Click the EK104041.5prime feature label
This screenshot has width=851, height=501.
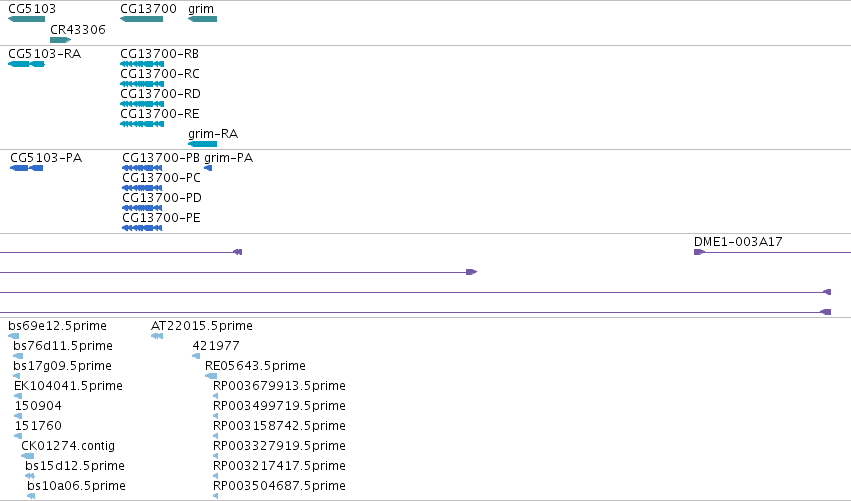coord(68,386)
